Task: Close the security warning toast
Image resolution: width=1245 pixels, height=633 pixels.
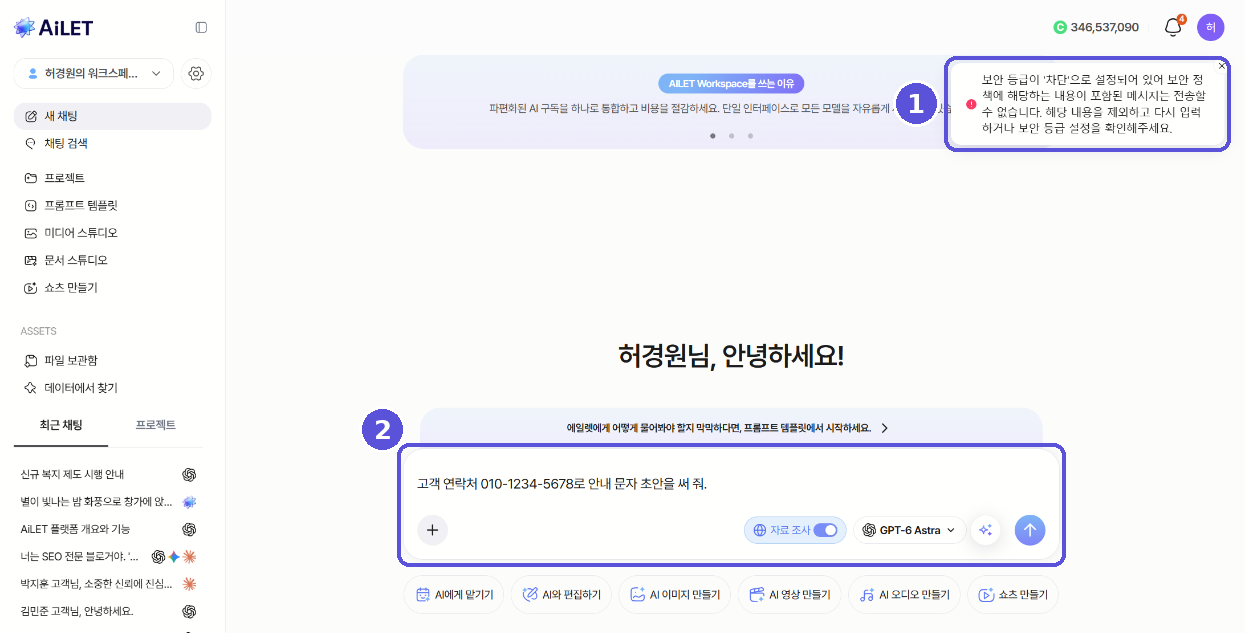Action: (1221, 65)
